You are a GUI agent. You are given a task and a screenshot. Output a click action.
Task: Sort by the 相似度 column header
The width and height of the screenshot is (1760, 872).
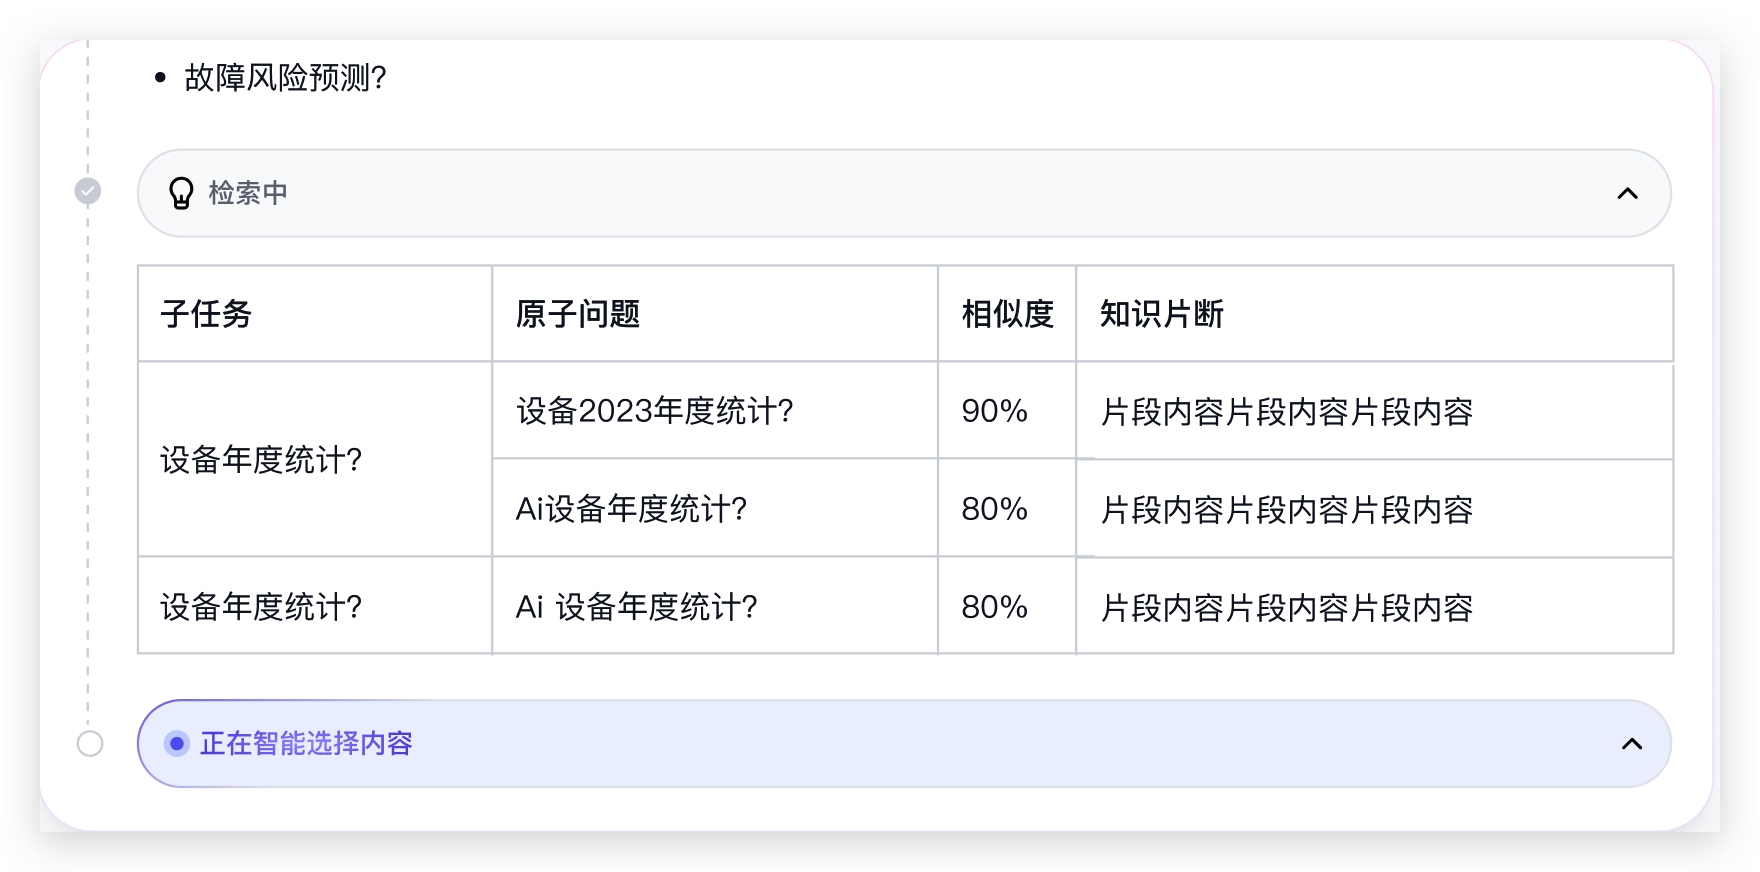coord(1007,314)
